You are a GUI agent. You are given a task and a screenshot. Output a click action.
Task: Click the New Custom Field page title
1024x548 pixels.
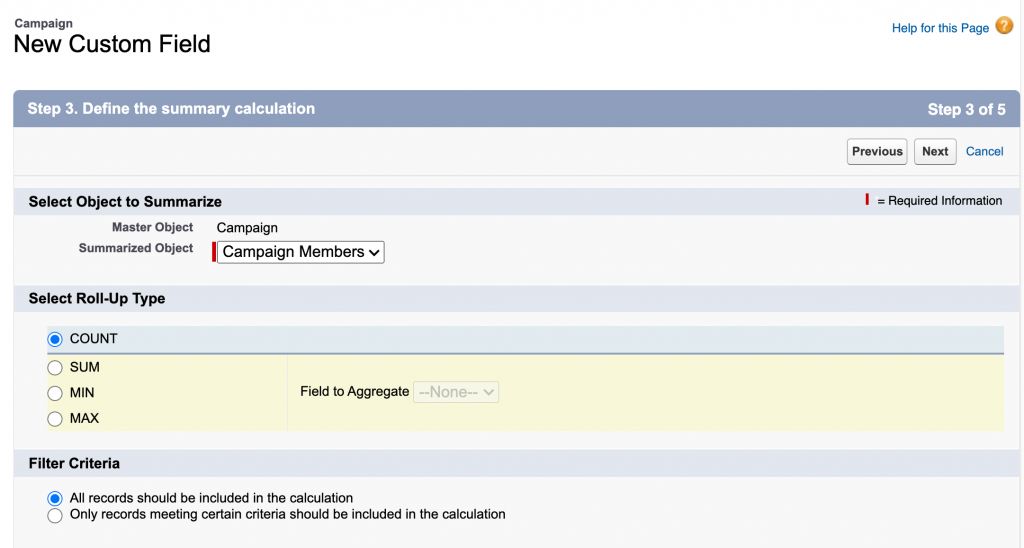pyautogui.click(x=112, y=44)
